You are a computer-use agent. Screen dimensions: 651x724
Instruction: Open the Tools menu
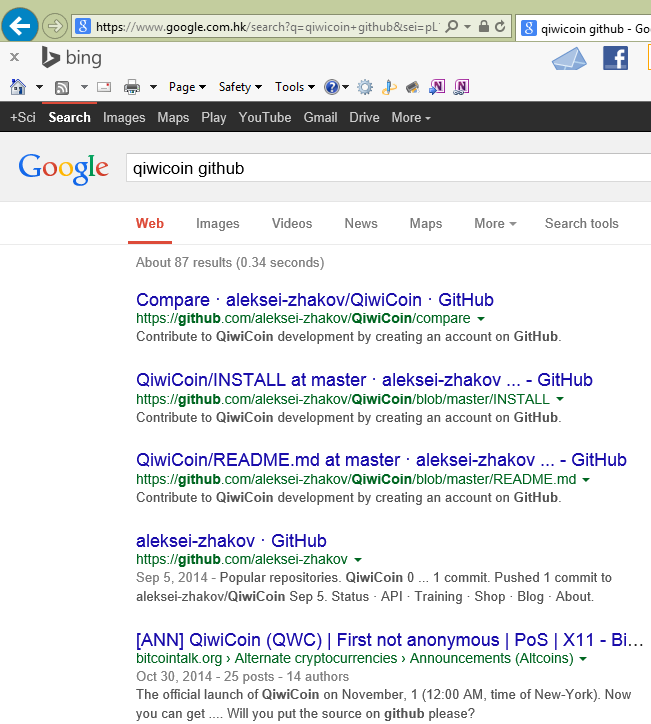295,87
